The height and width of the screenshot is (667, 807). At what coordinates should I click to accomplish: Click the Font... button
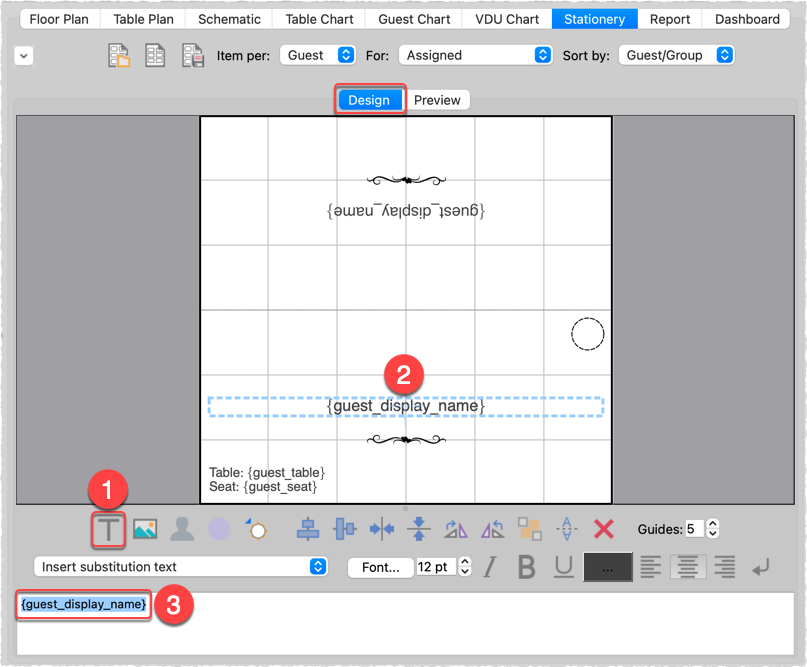tap(381, 567)
